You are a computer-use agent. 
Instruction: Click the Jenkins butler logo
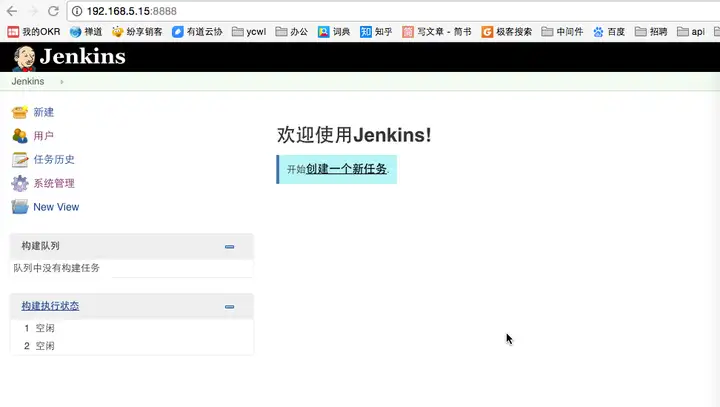point(24,58)
